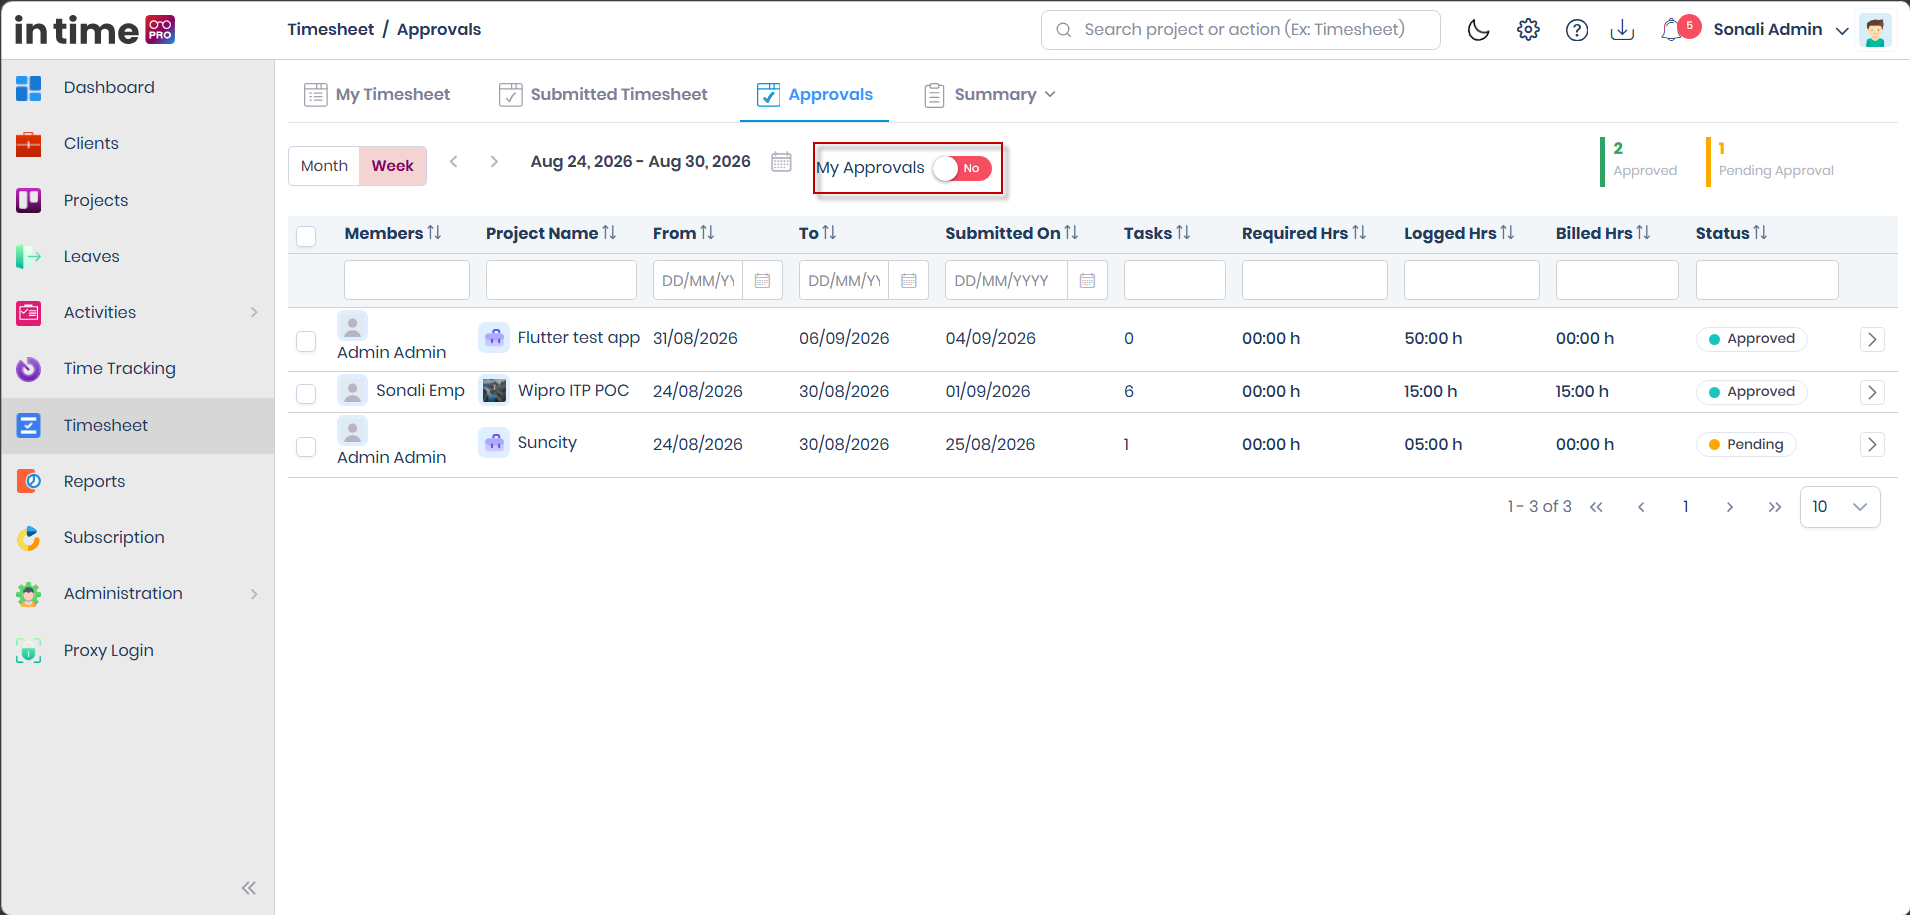This screenshot has width=1910, height=915.
Task: Check the Flutter test app row checkbox
Action: tap(306, 342)
